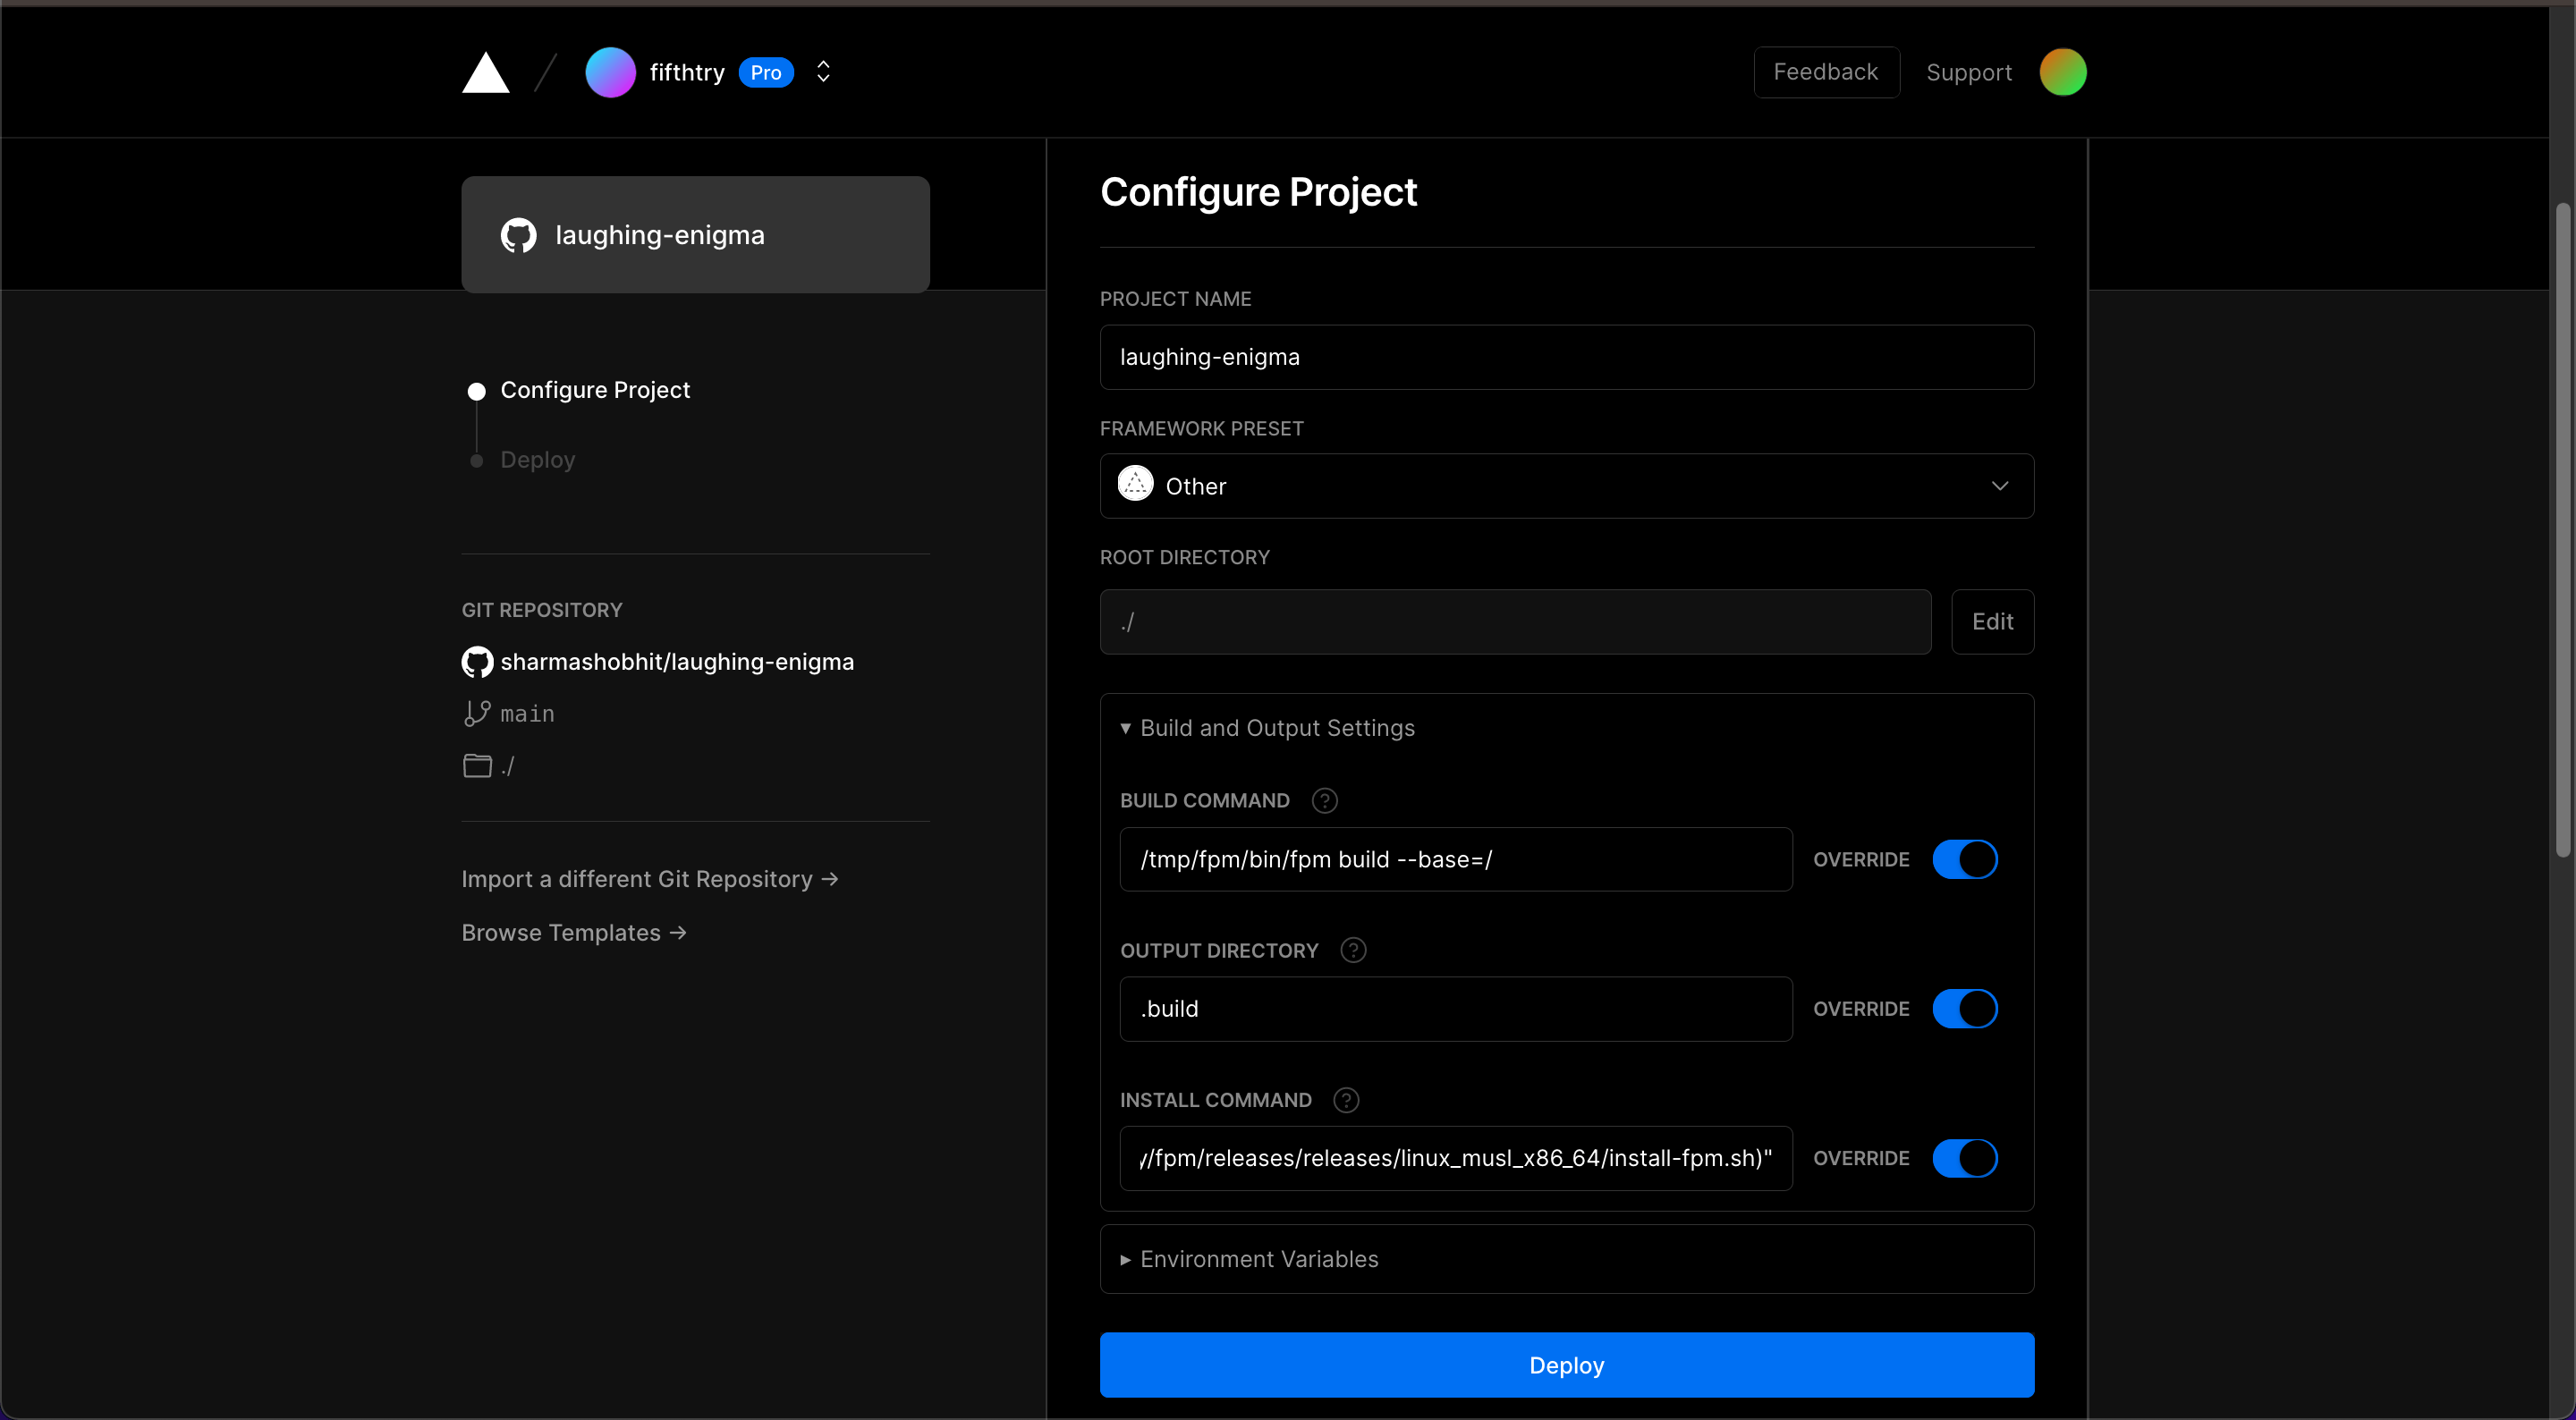Click GitHub icon in laughing-enigma card
Viewport: 2576px width, 1420px height.
(x=518, y=235)
